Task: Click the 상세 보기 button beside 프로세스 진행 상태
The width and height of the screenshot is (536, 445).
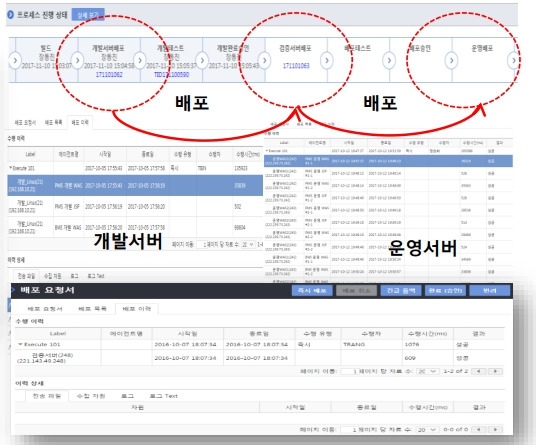Action: tap(88, 15)
